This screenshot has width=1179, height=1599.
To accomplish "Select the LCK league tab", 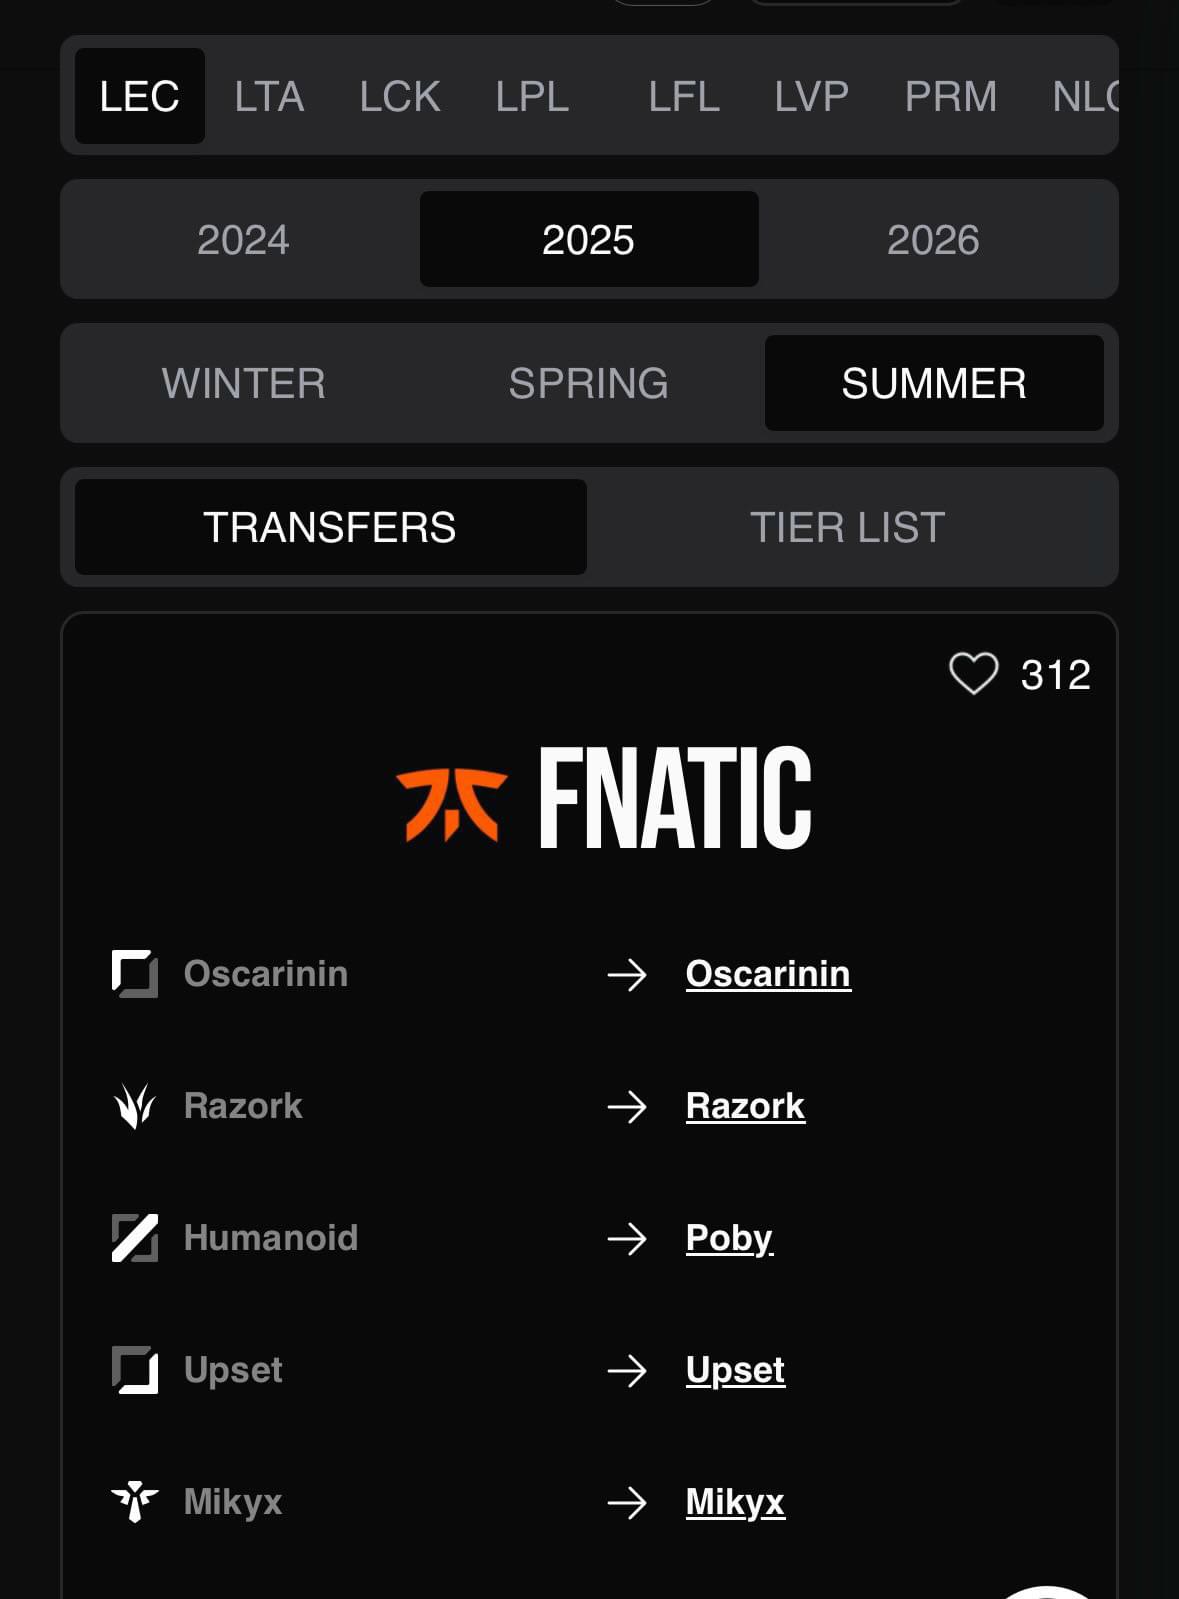I will point(400,96).
